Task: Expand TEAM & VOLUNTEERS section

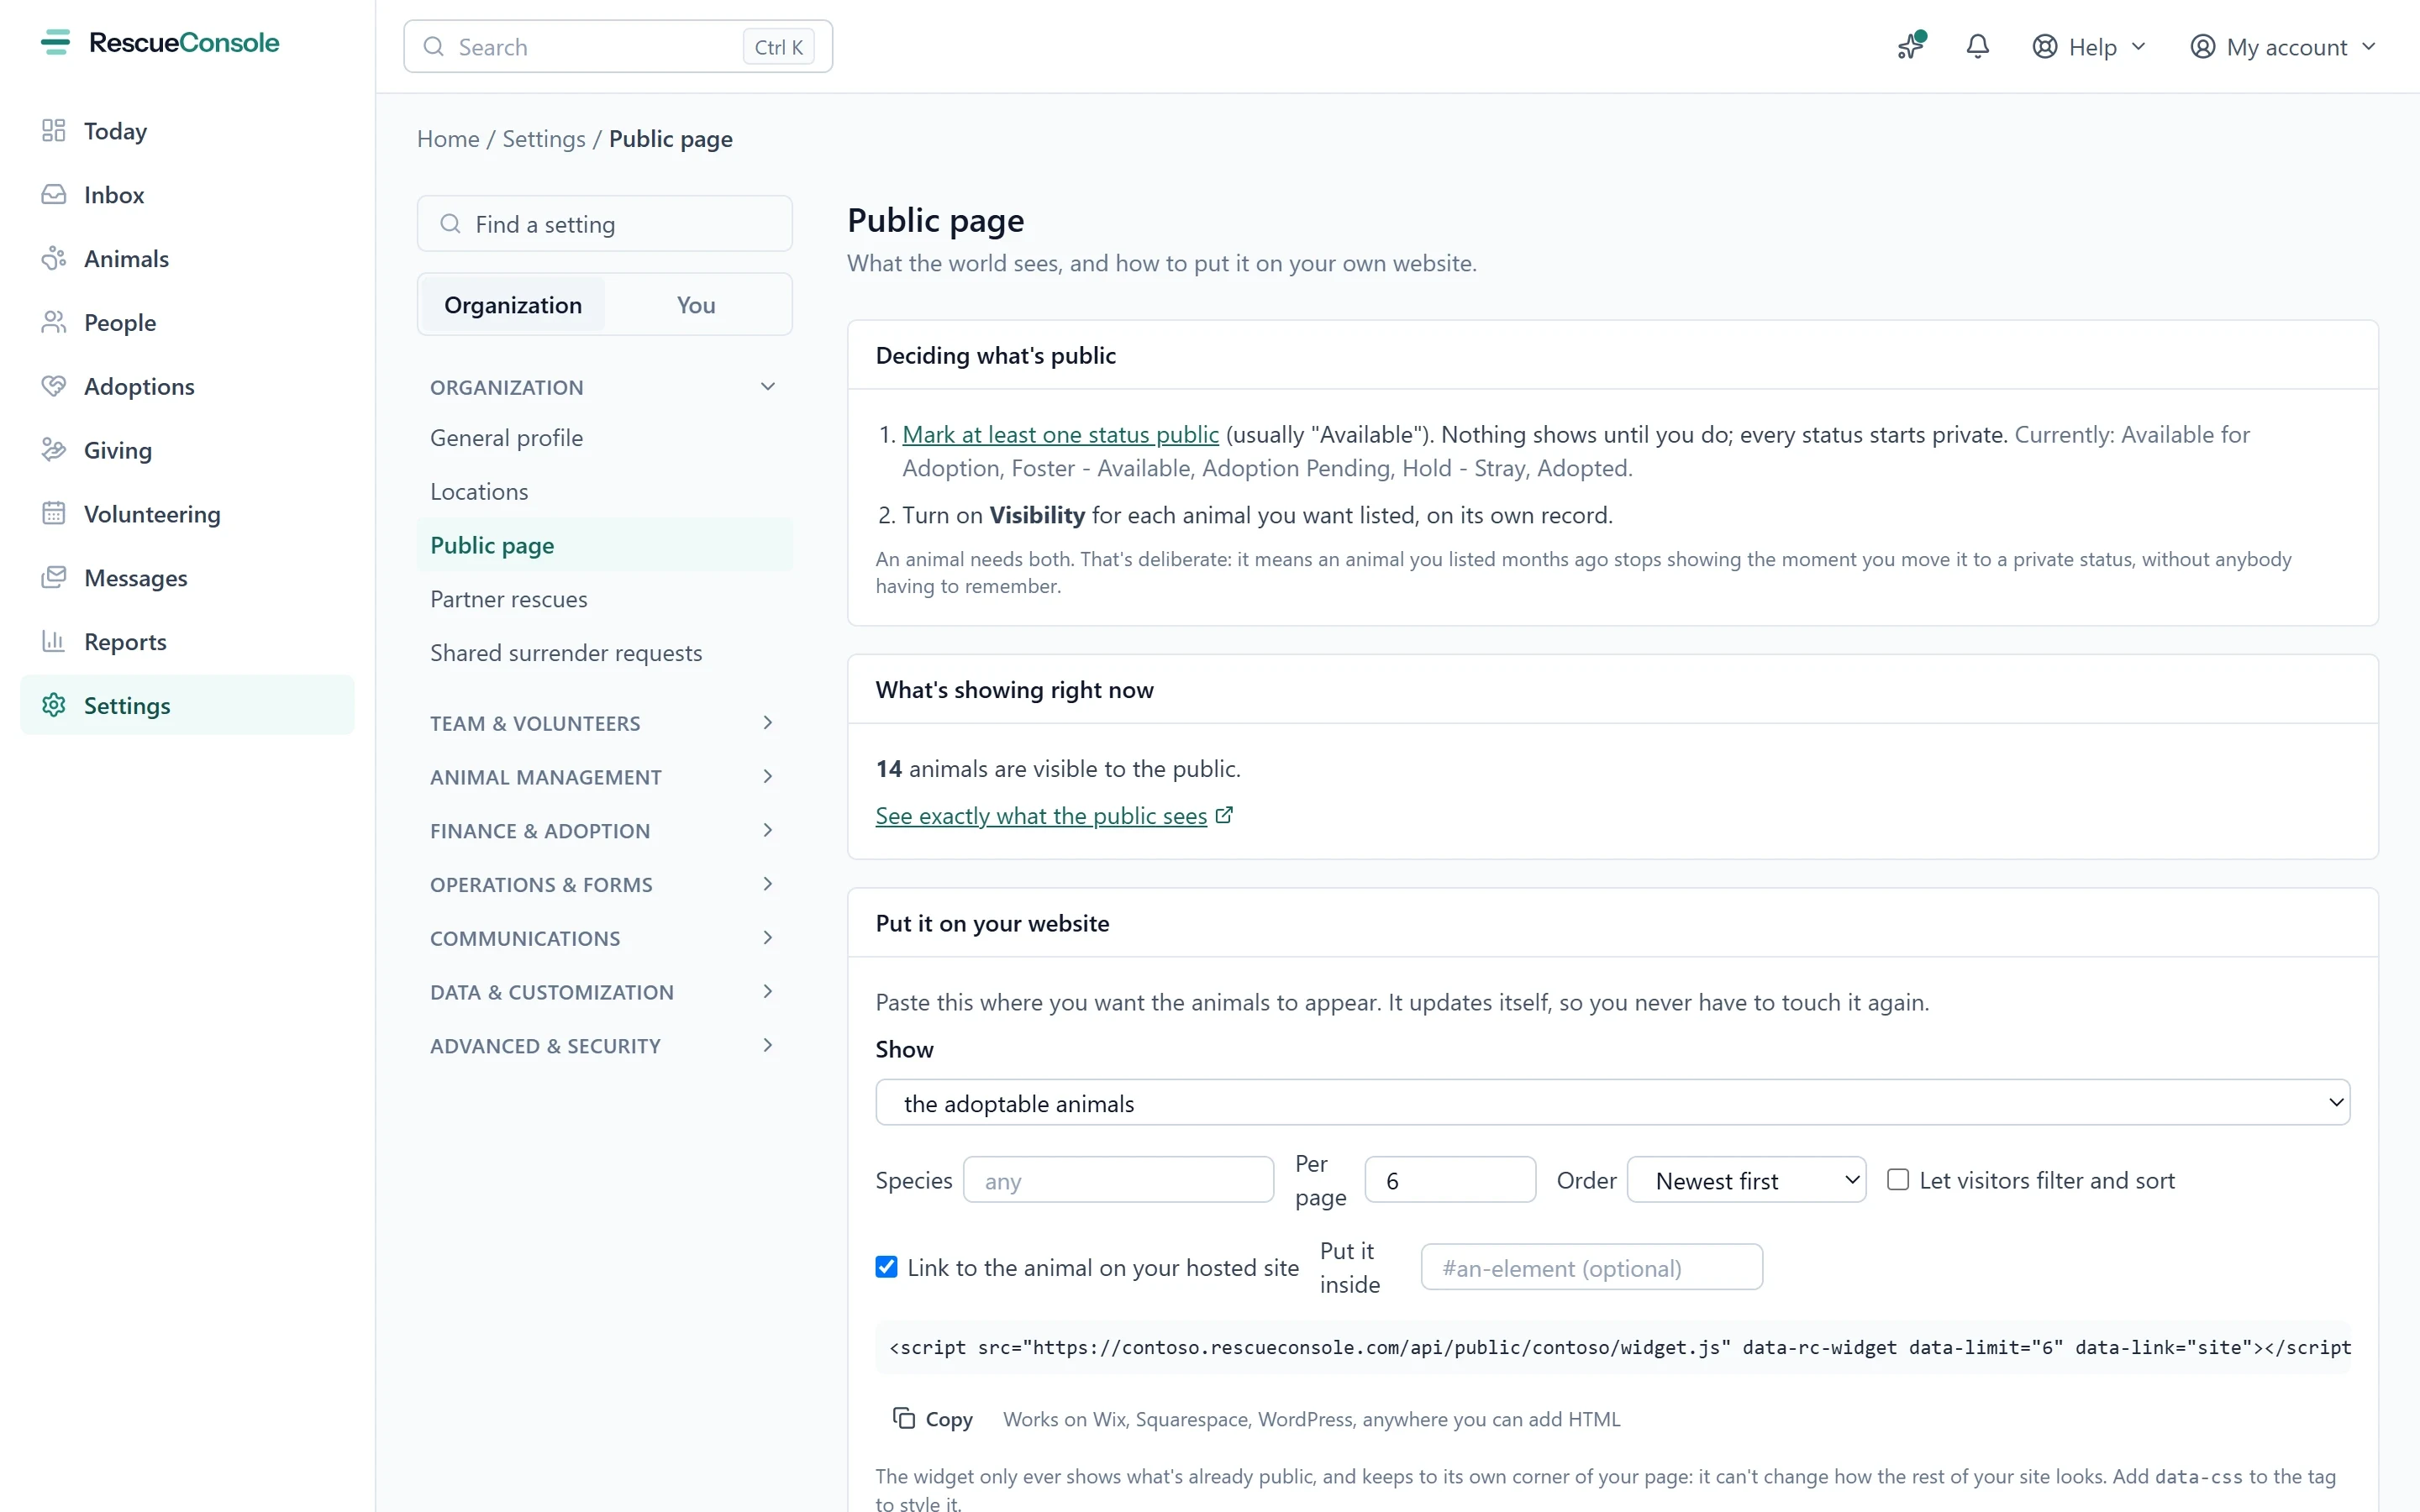Action: pyautogui.click(x=604, y=723)
